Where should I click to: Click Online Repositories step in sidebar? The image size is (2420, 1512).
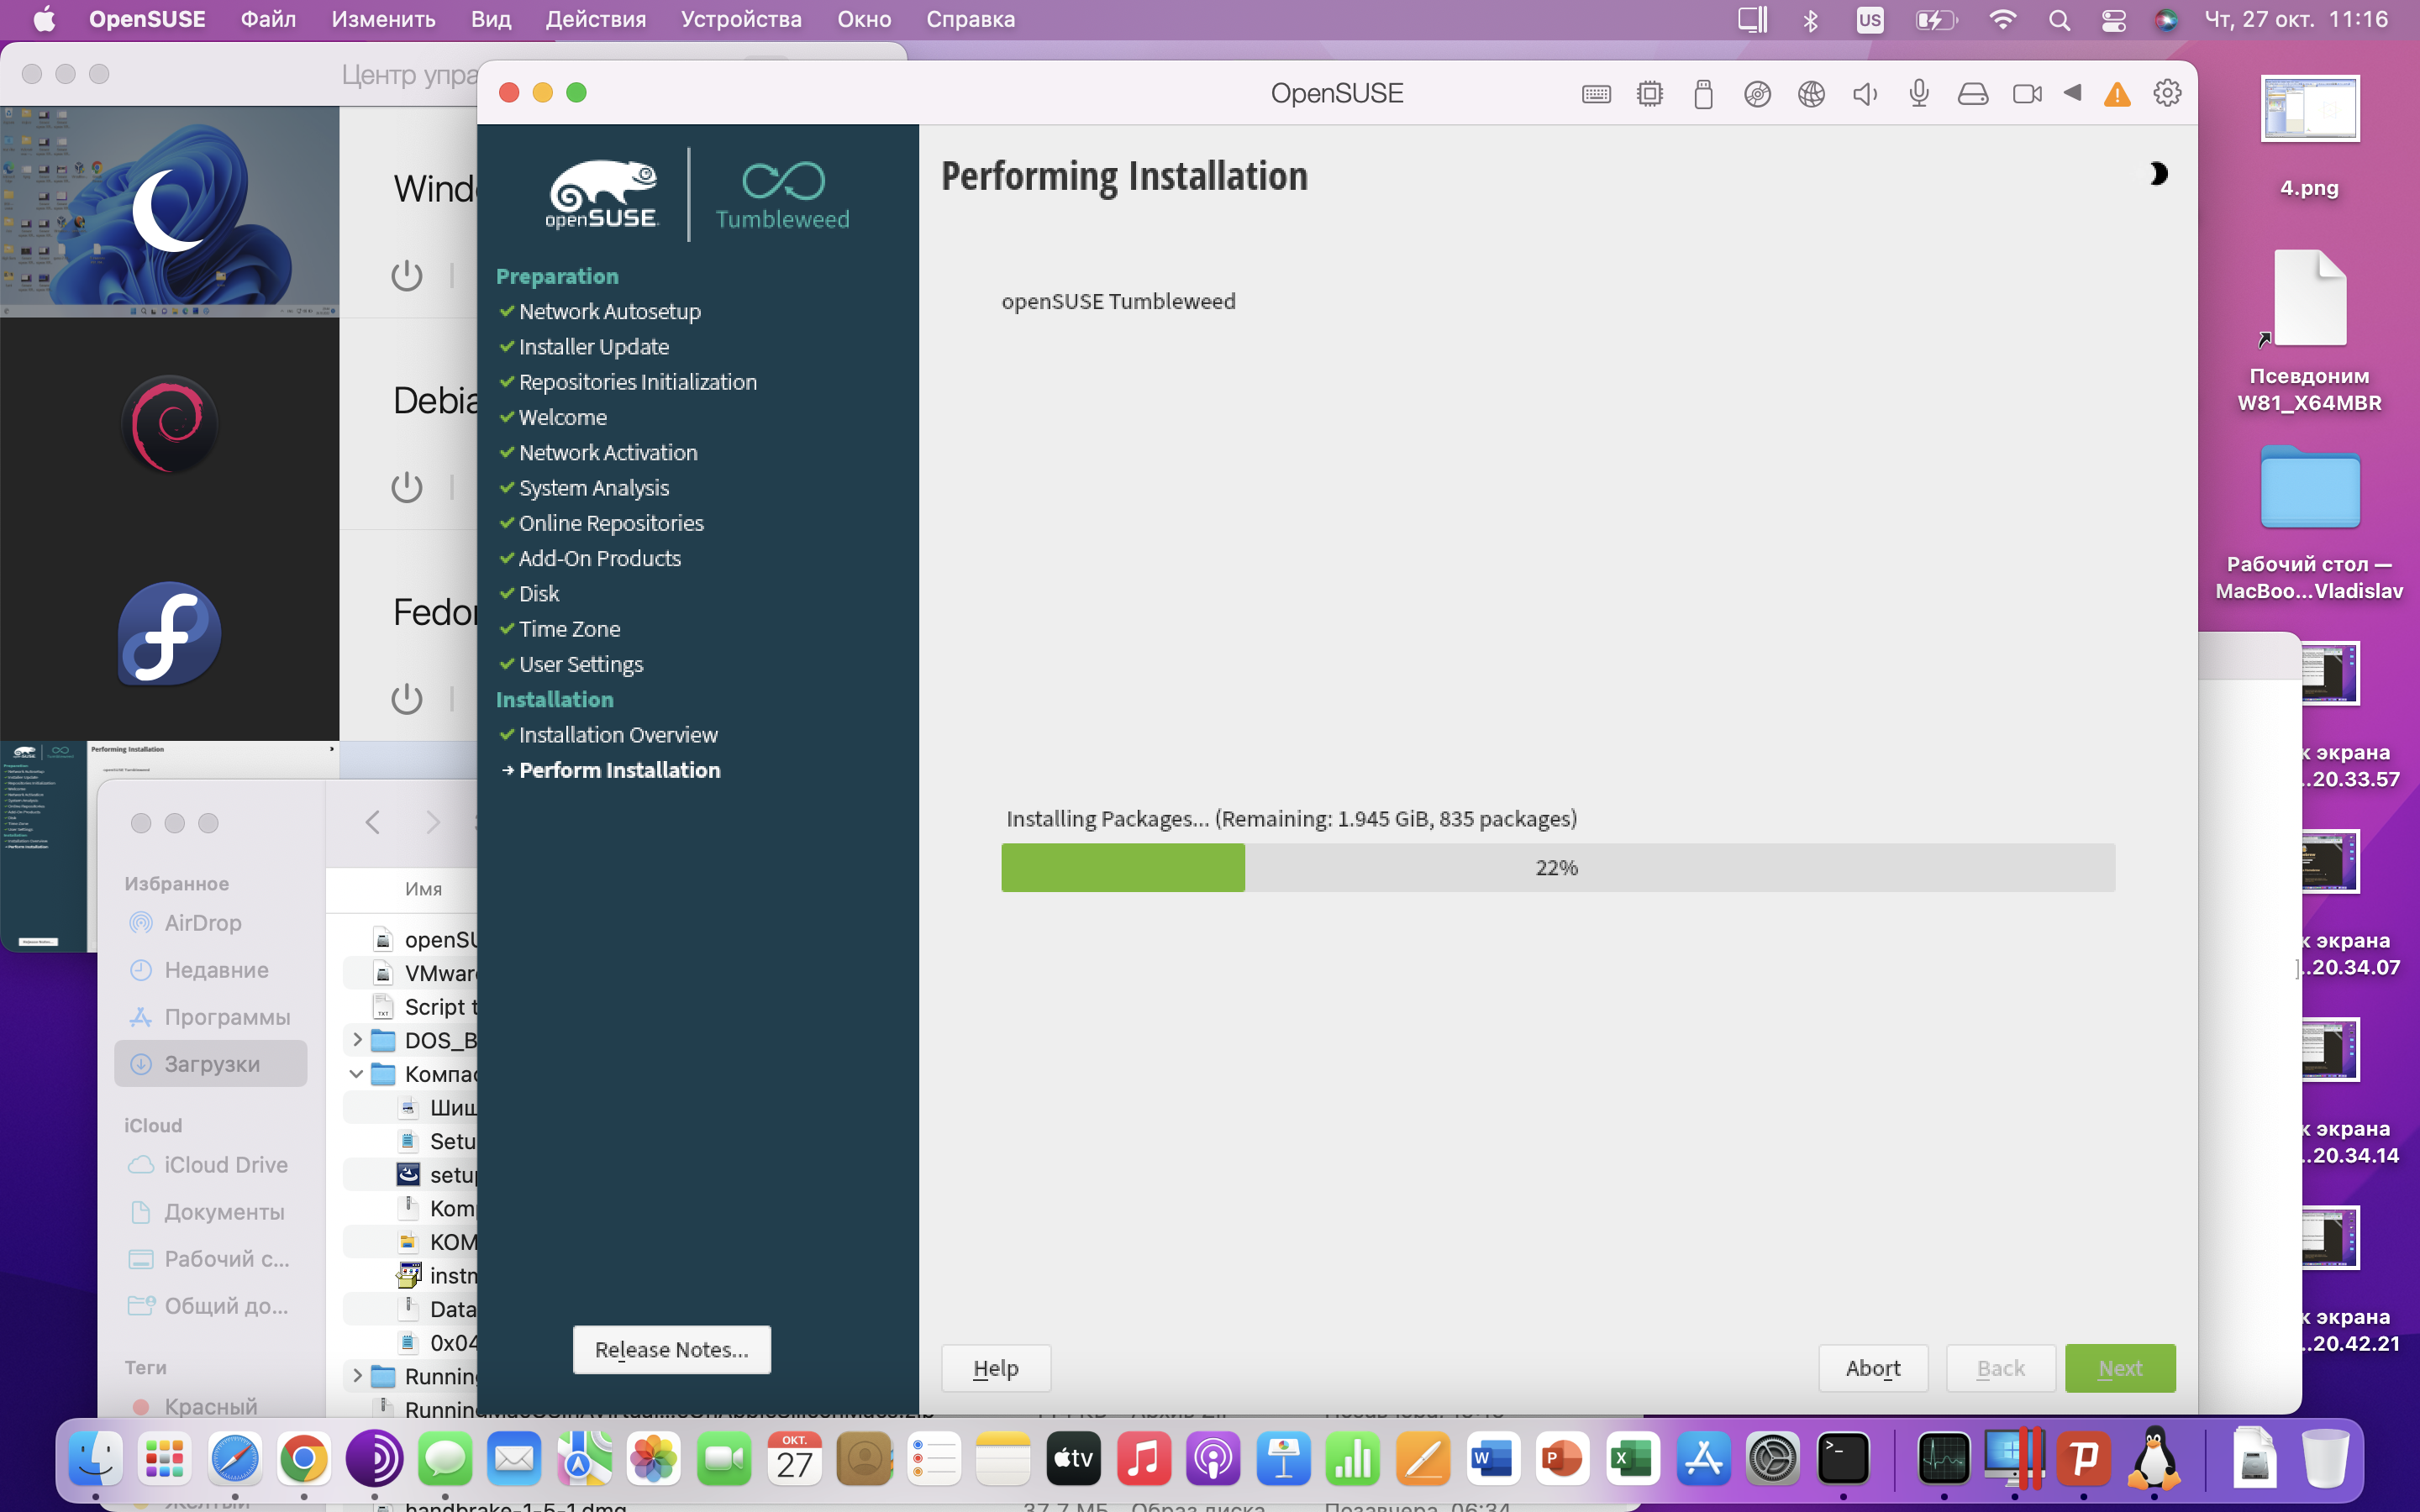point(611,523)
